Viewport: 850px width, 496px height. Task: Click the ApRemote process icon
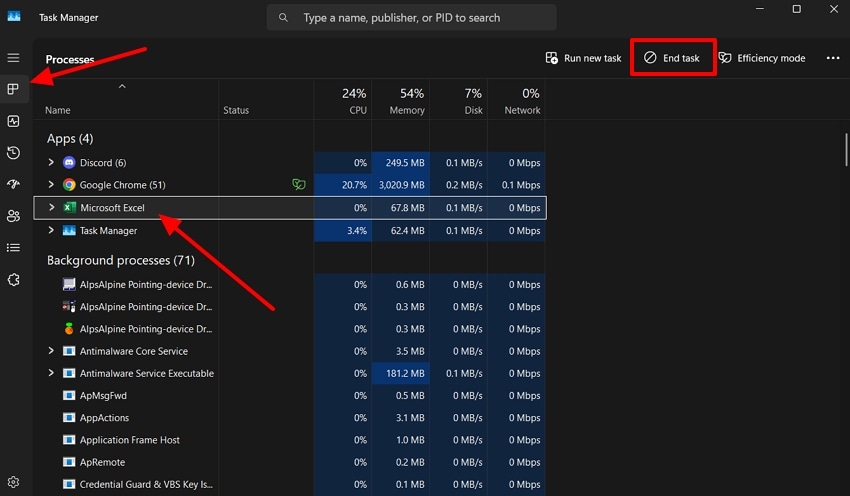(x=69, y=462)
